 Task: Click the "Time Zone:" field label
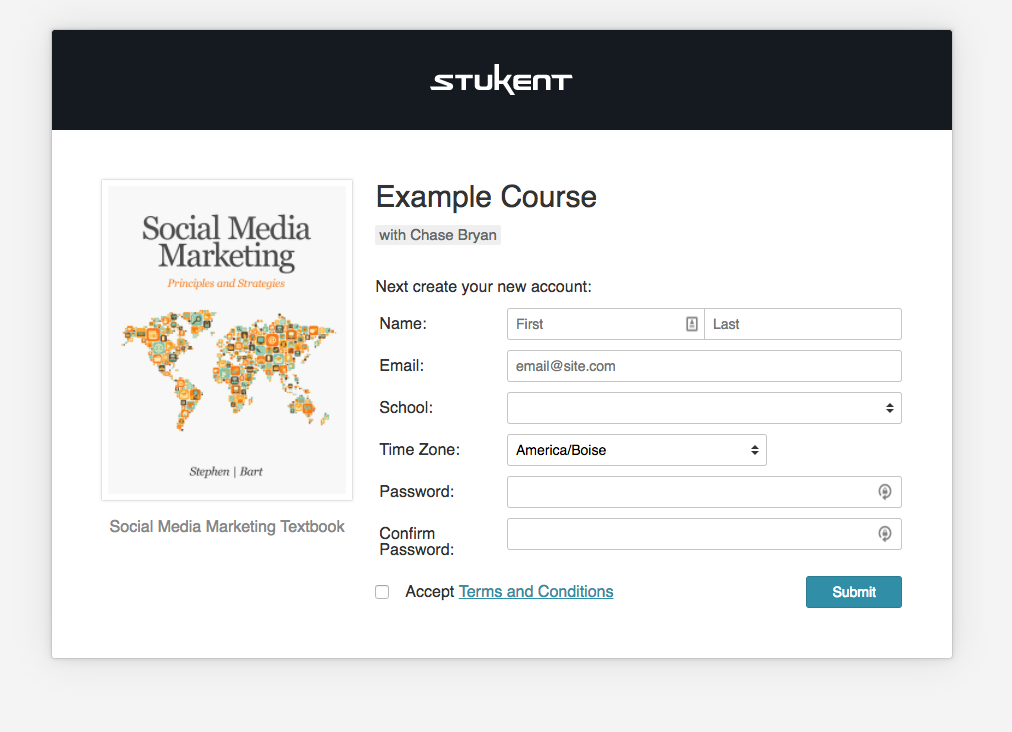420,450
